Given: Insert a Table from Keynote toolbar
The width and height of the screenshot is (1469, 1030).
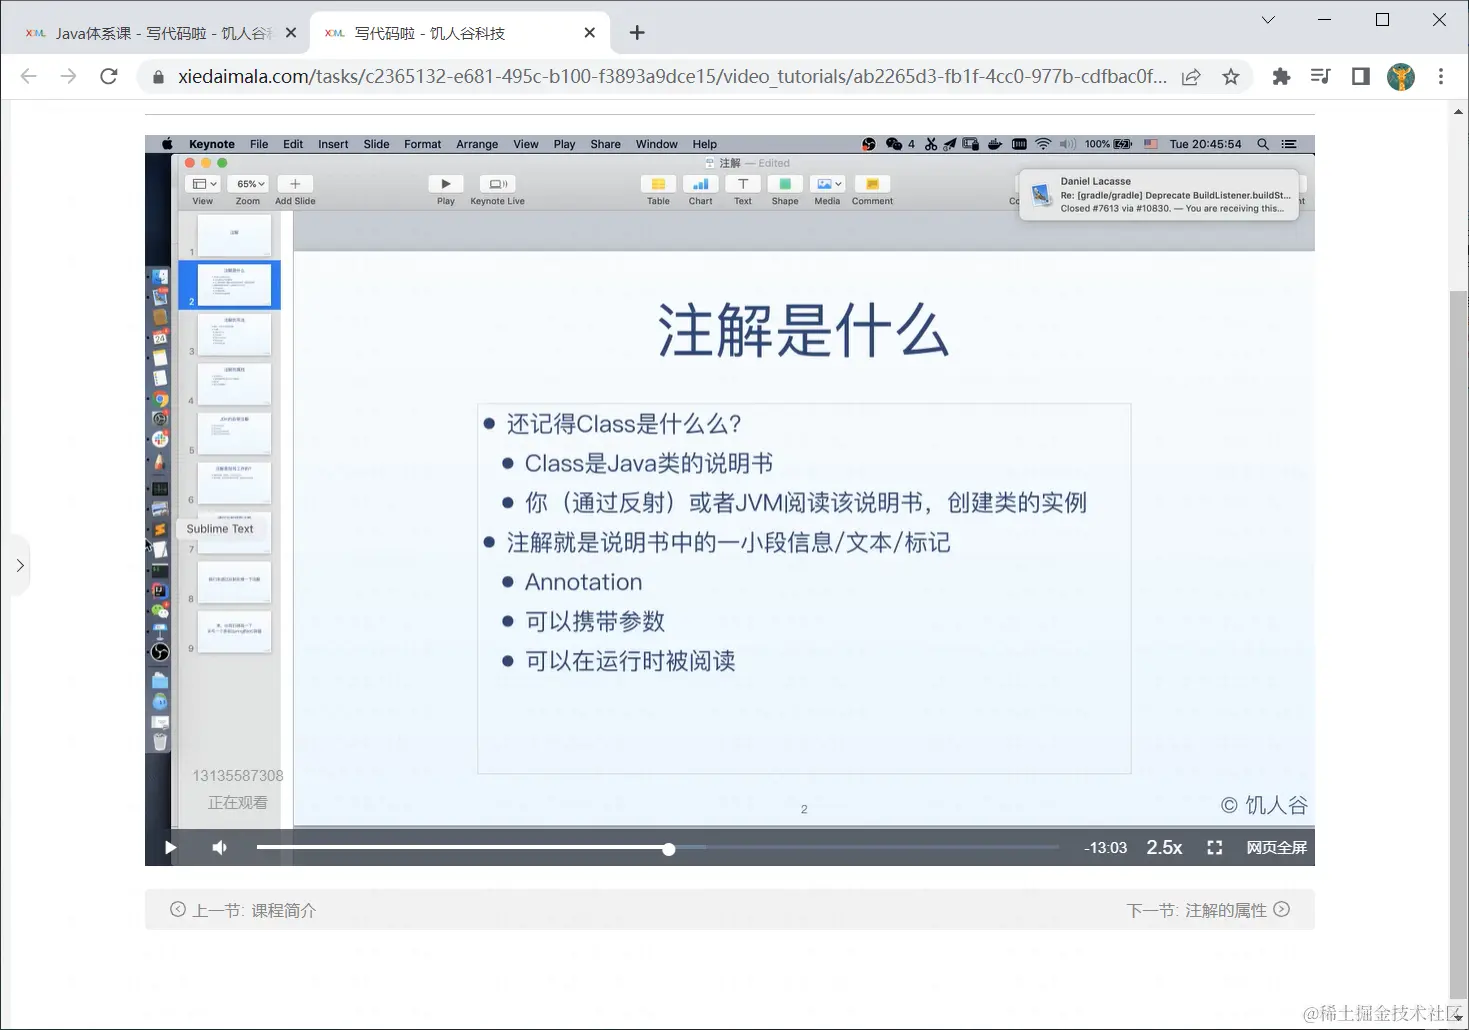Looking at the screenshot, I should coord(658,184).
